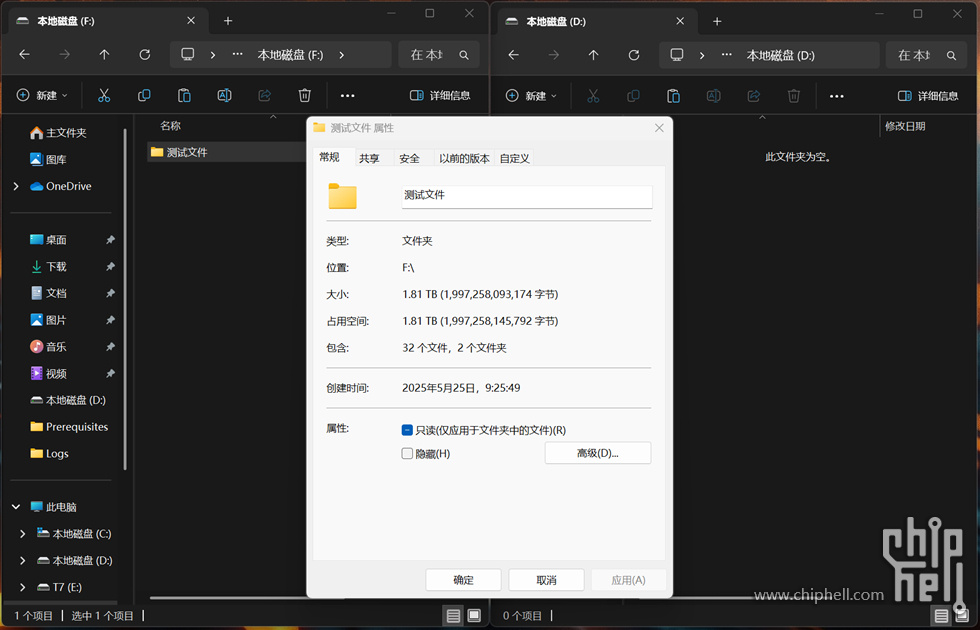
Task: Switch D: window to details list view icon
Action: click(941, 616)
